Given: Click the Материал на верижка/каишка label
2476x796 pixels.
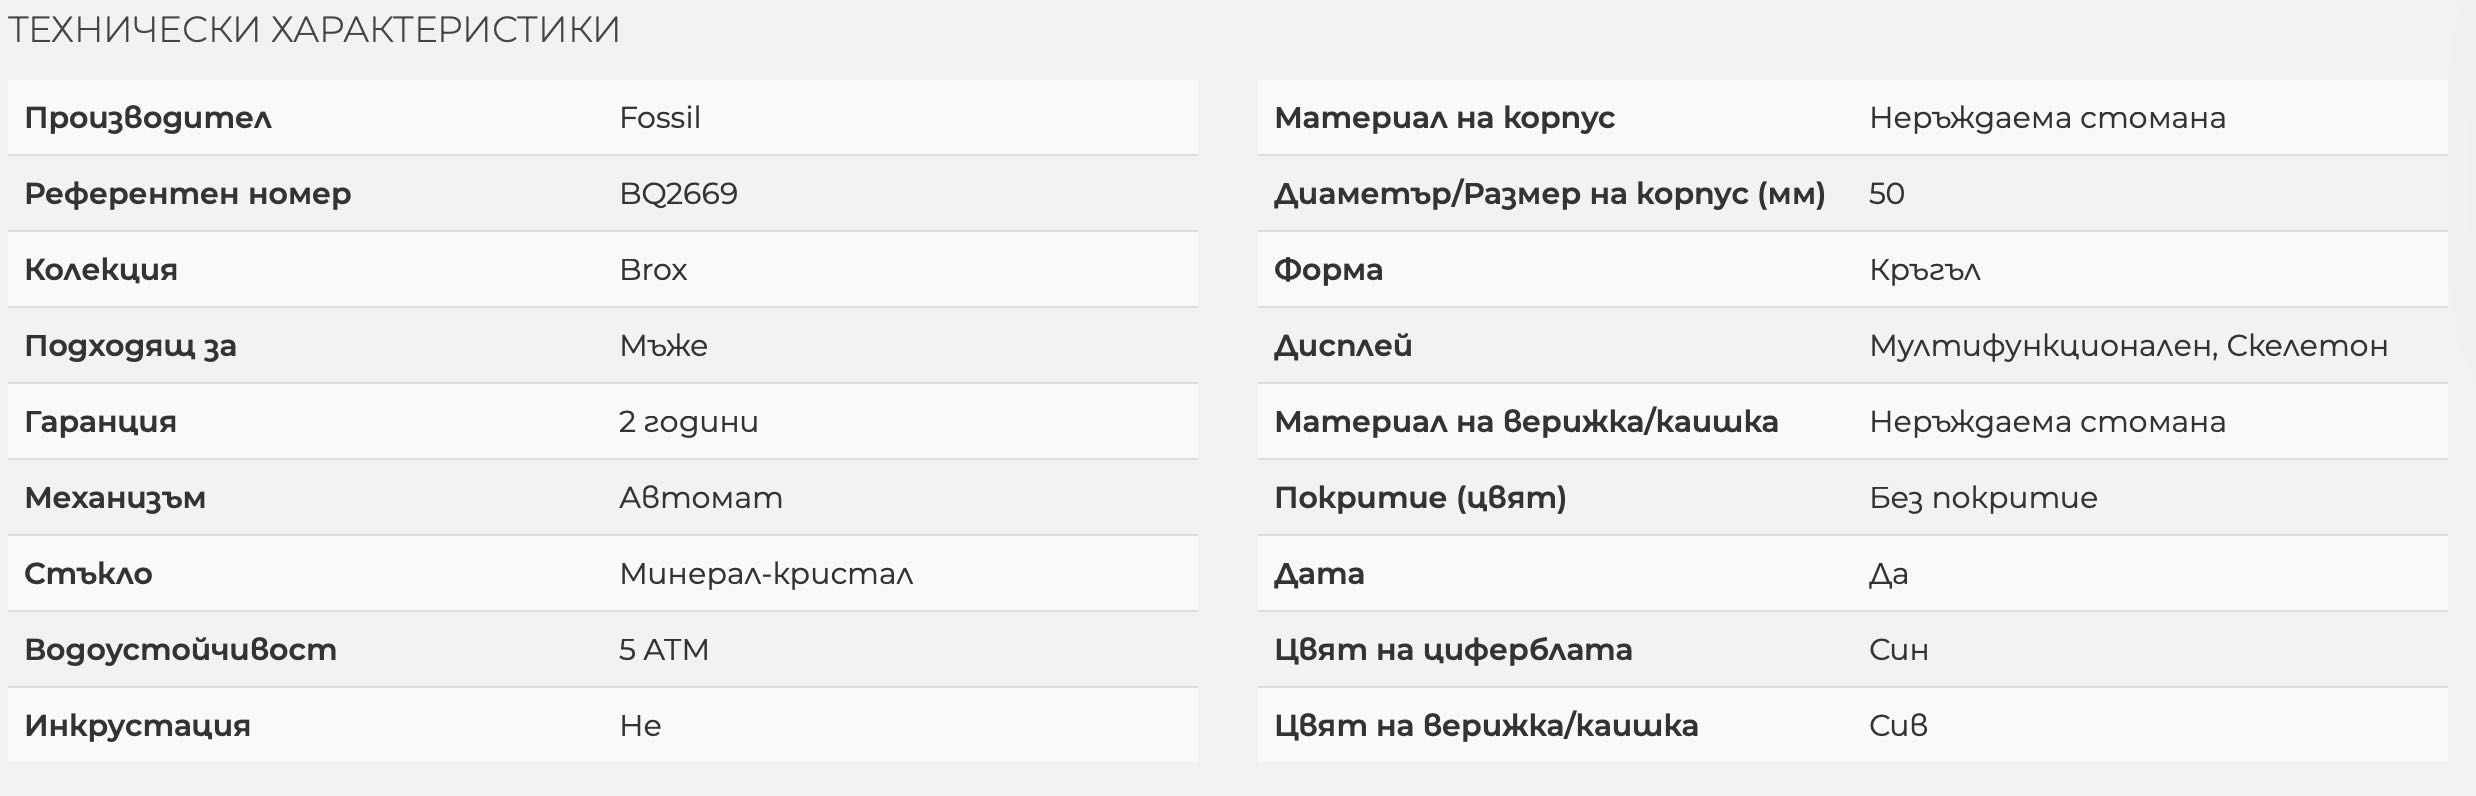Looking at the screenshot, I should point(1526,422).
